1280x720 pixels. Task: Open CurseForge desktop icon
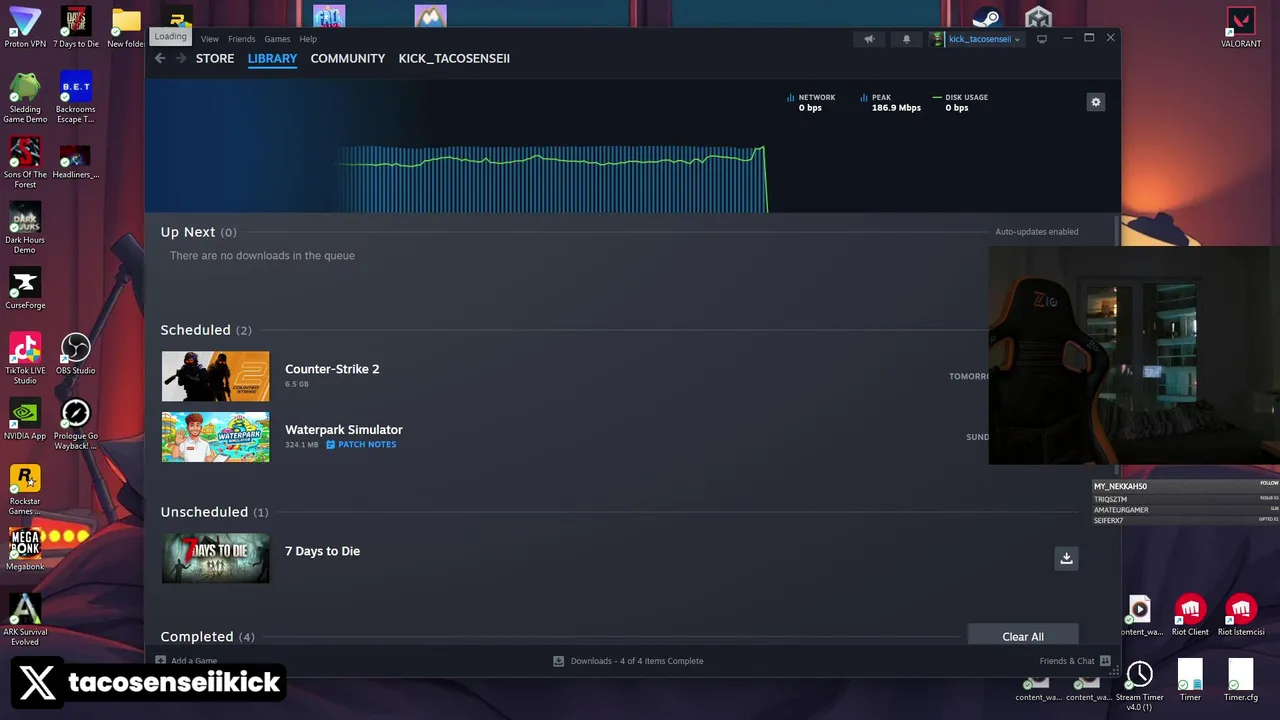tap(25, 288)
